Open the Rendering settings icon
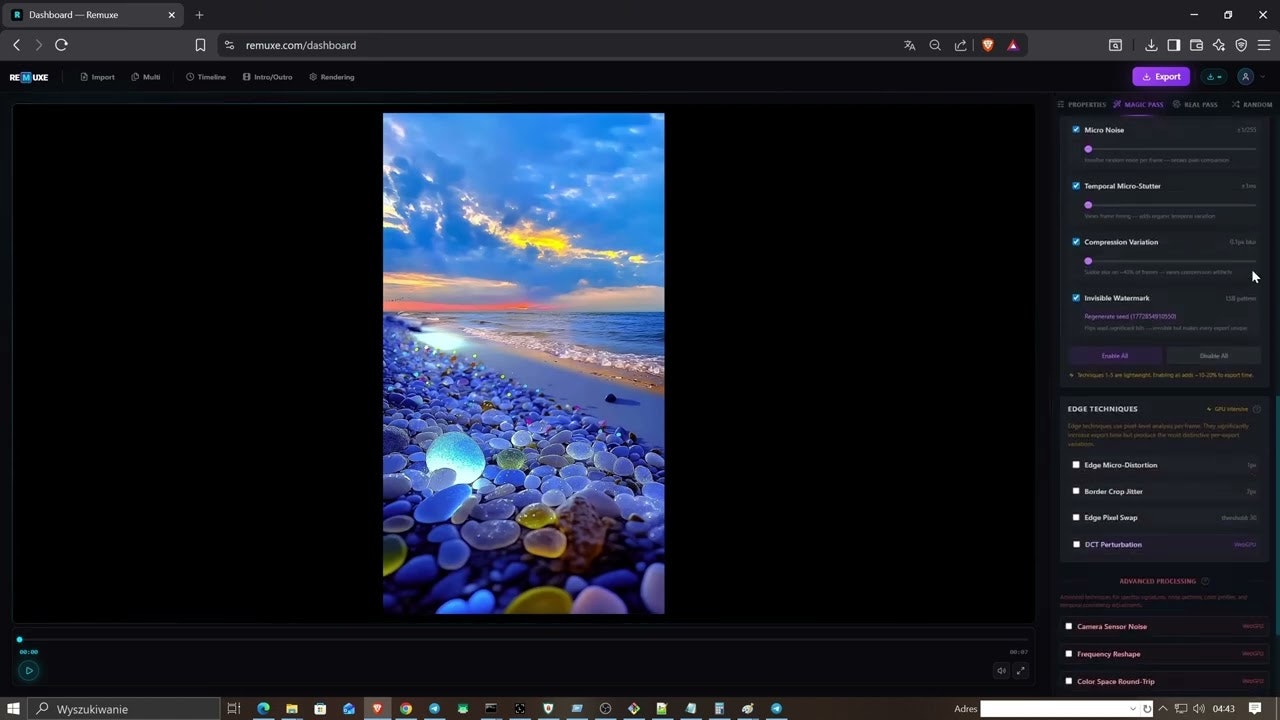Image resolution: width=1280 pixels, height=720 pixels. pyautogui.click(x=313, y=77)
